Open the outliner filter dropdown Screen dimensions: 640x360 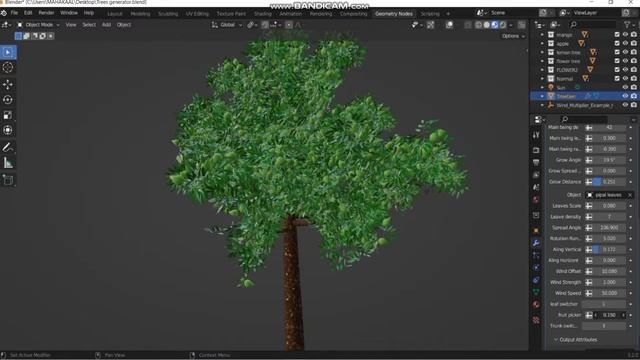[629, 25]
